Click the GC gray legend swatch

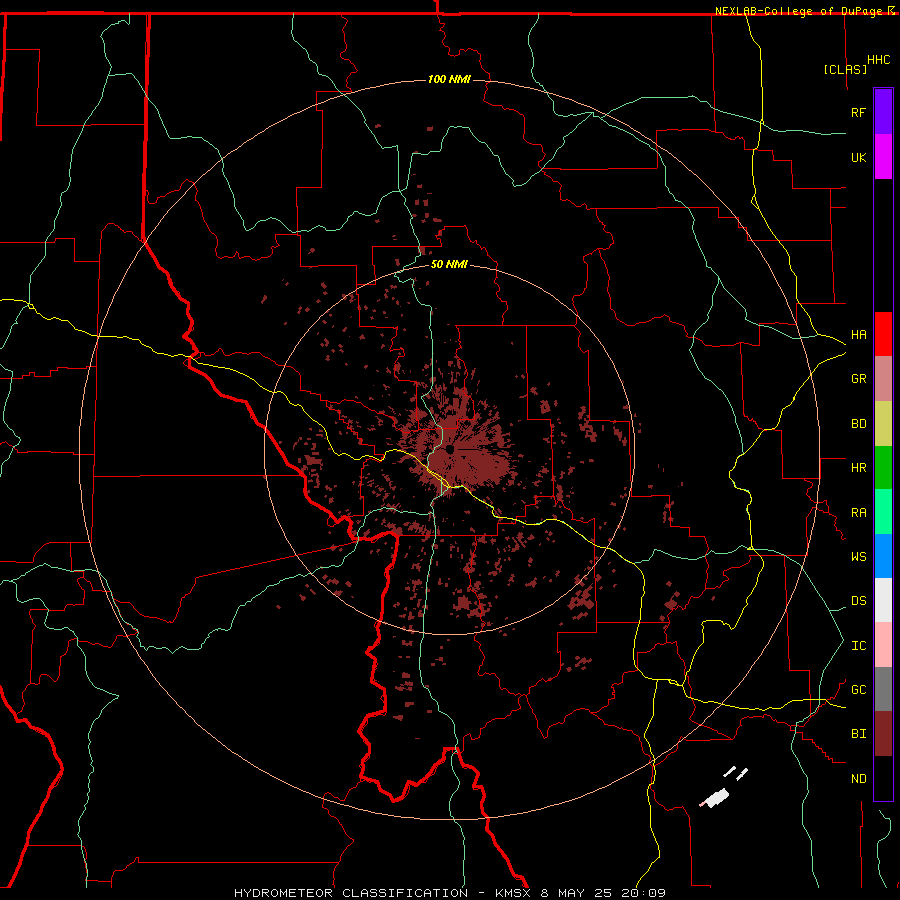click(883, 689)
